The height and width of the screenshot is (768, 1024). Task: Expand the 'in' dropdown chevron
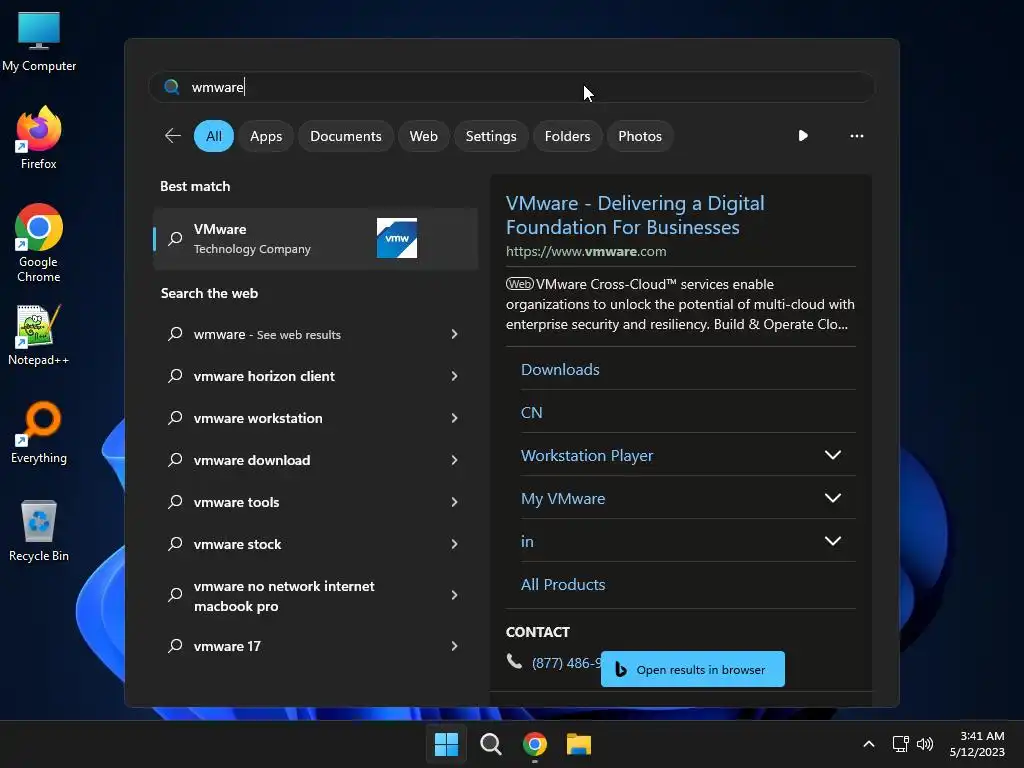[833, 541]
